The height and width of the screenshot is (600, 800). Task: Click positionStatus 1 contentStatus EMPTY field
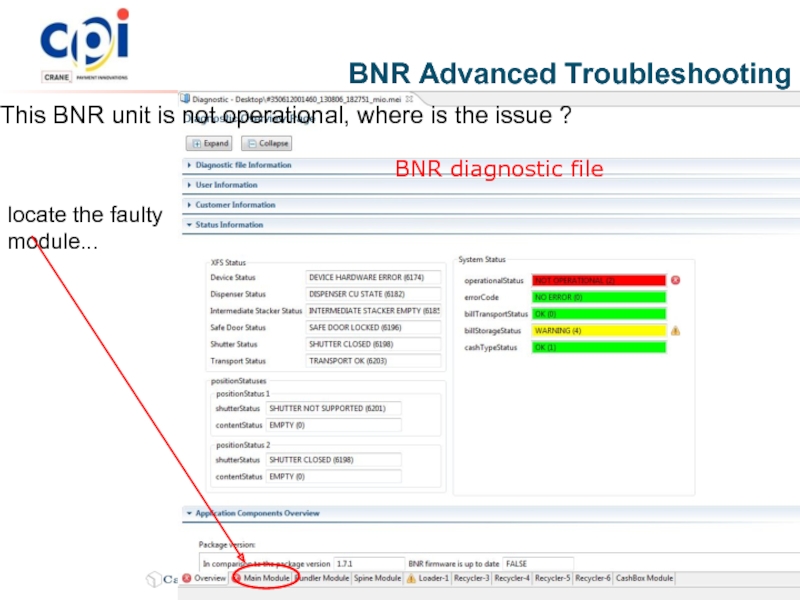pos(334,425)
